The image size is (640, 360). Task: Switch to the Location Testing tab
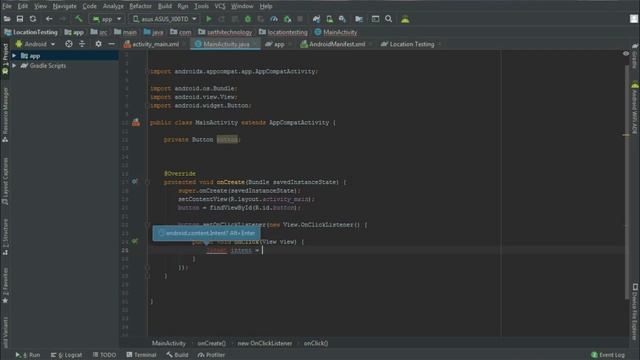click(411, 44)
